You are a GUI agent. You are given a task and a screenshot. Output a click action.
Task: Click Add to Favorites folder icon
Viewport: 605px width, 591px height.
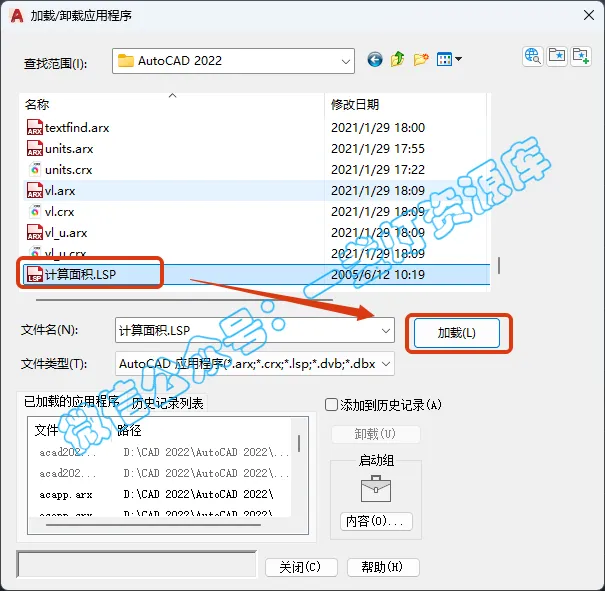tap(581, 56)
